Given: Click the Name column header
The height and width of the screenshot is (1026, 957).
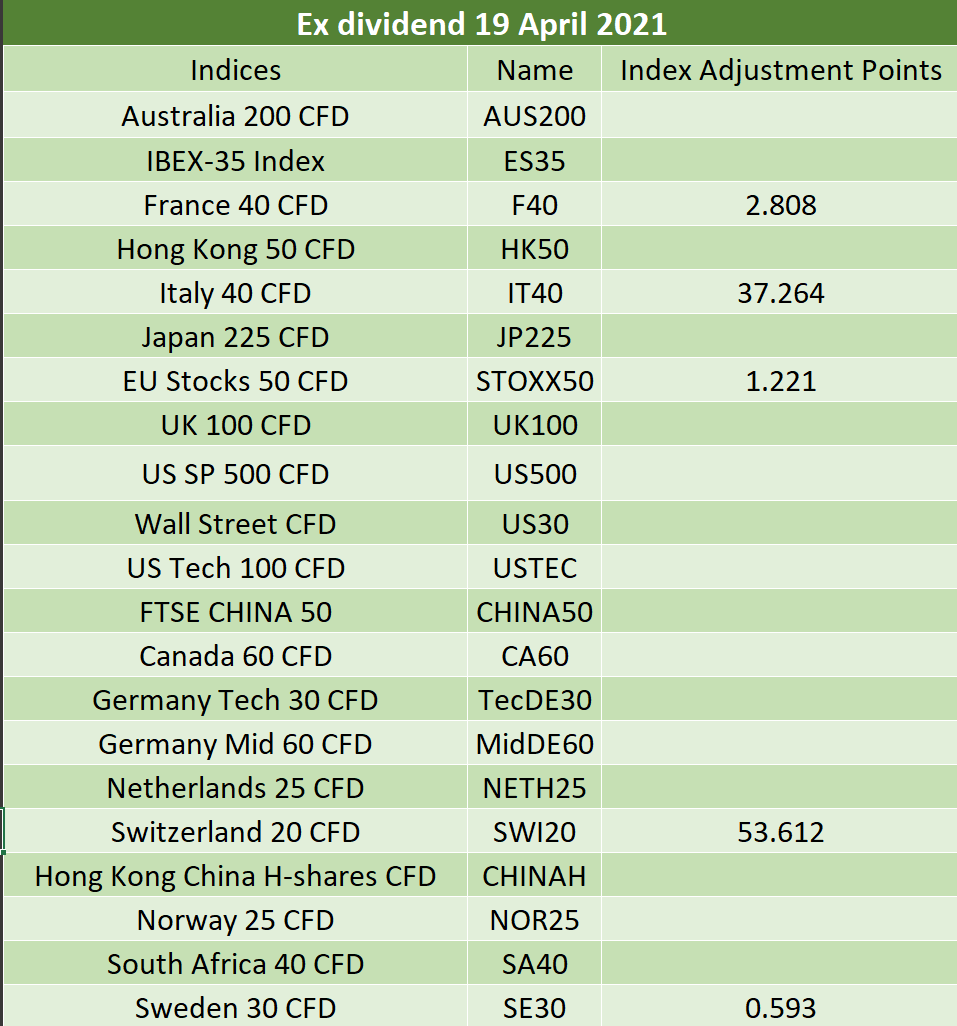Looking at the screenshot, I should tap(534, 69).
